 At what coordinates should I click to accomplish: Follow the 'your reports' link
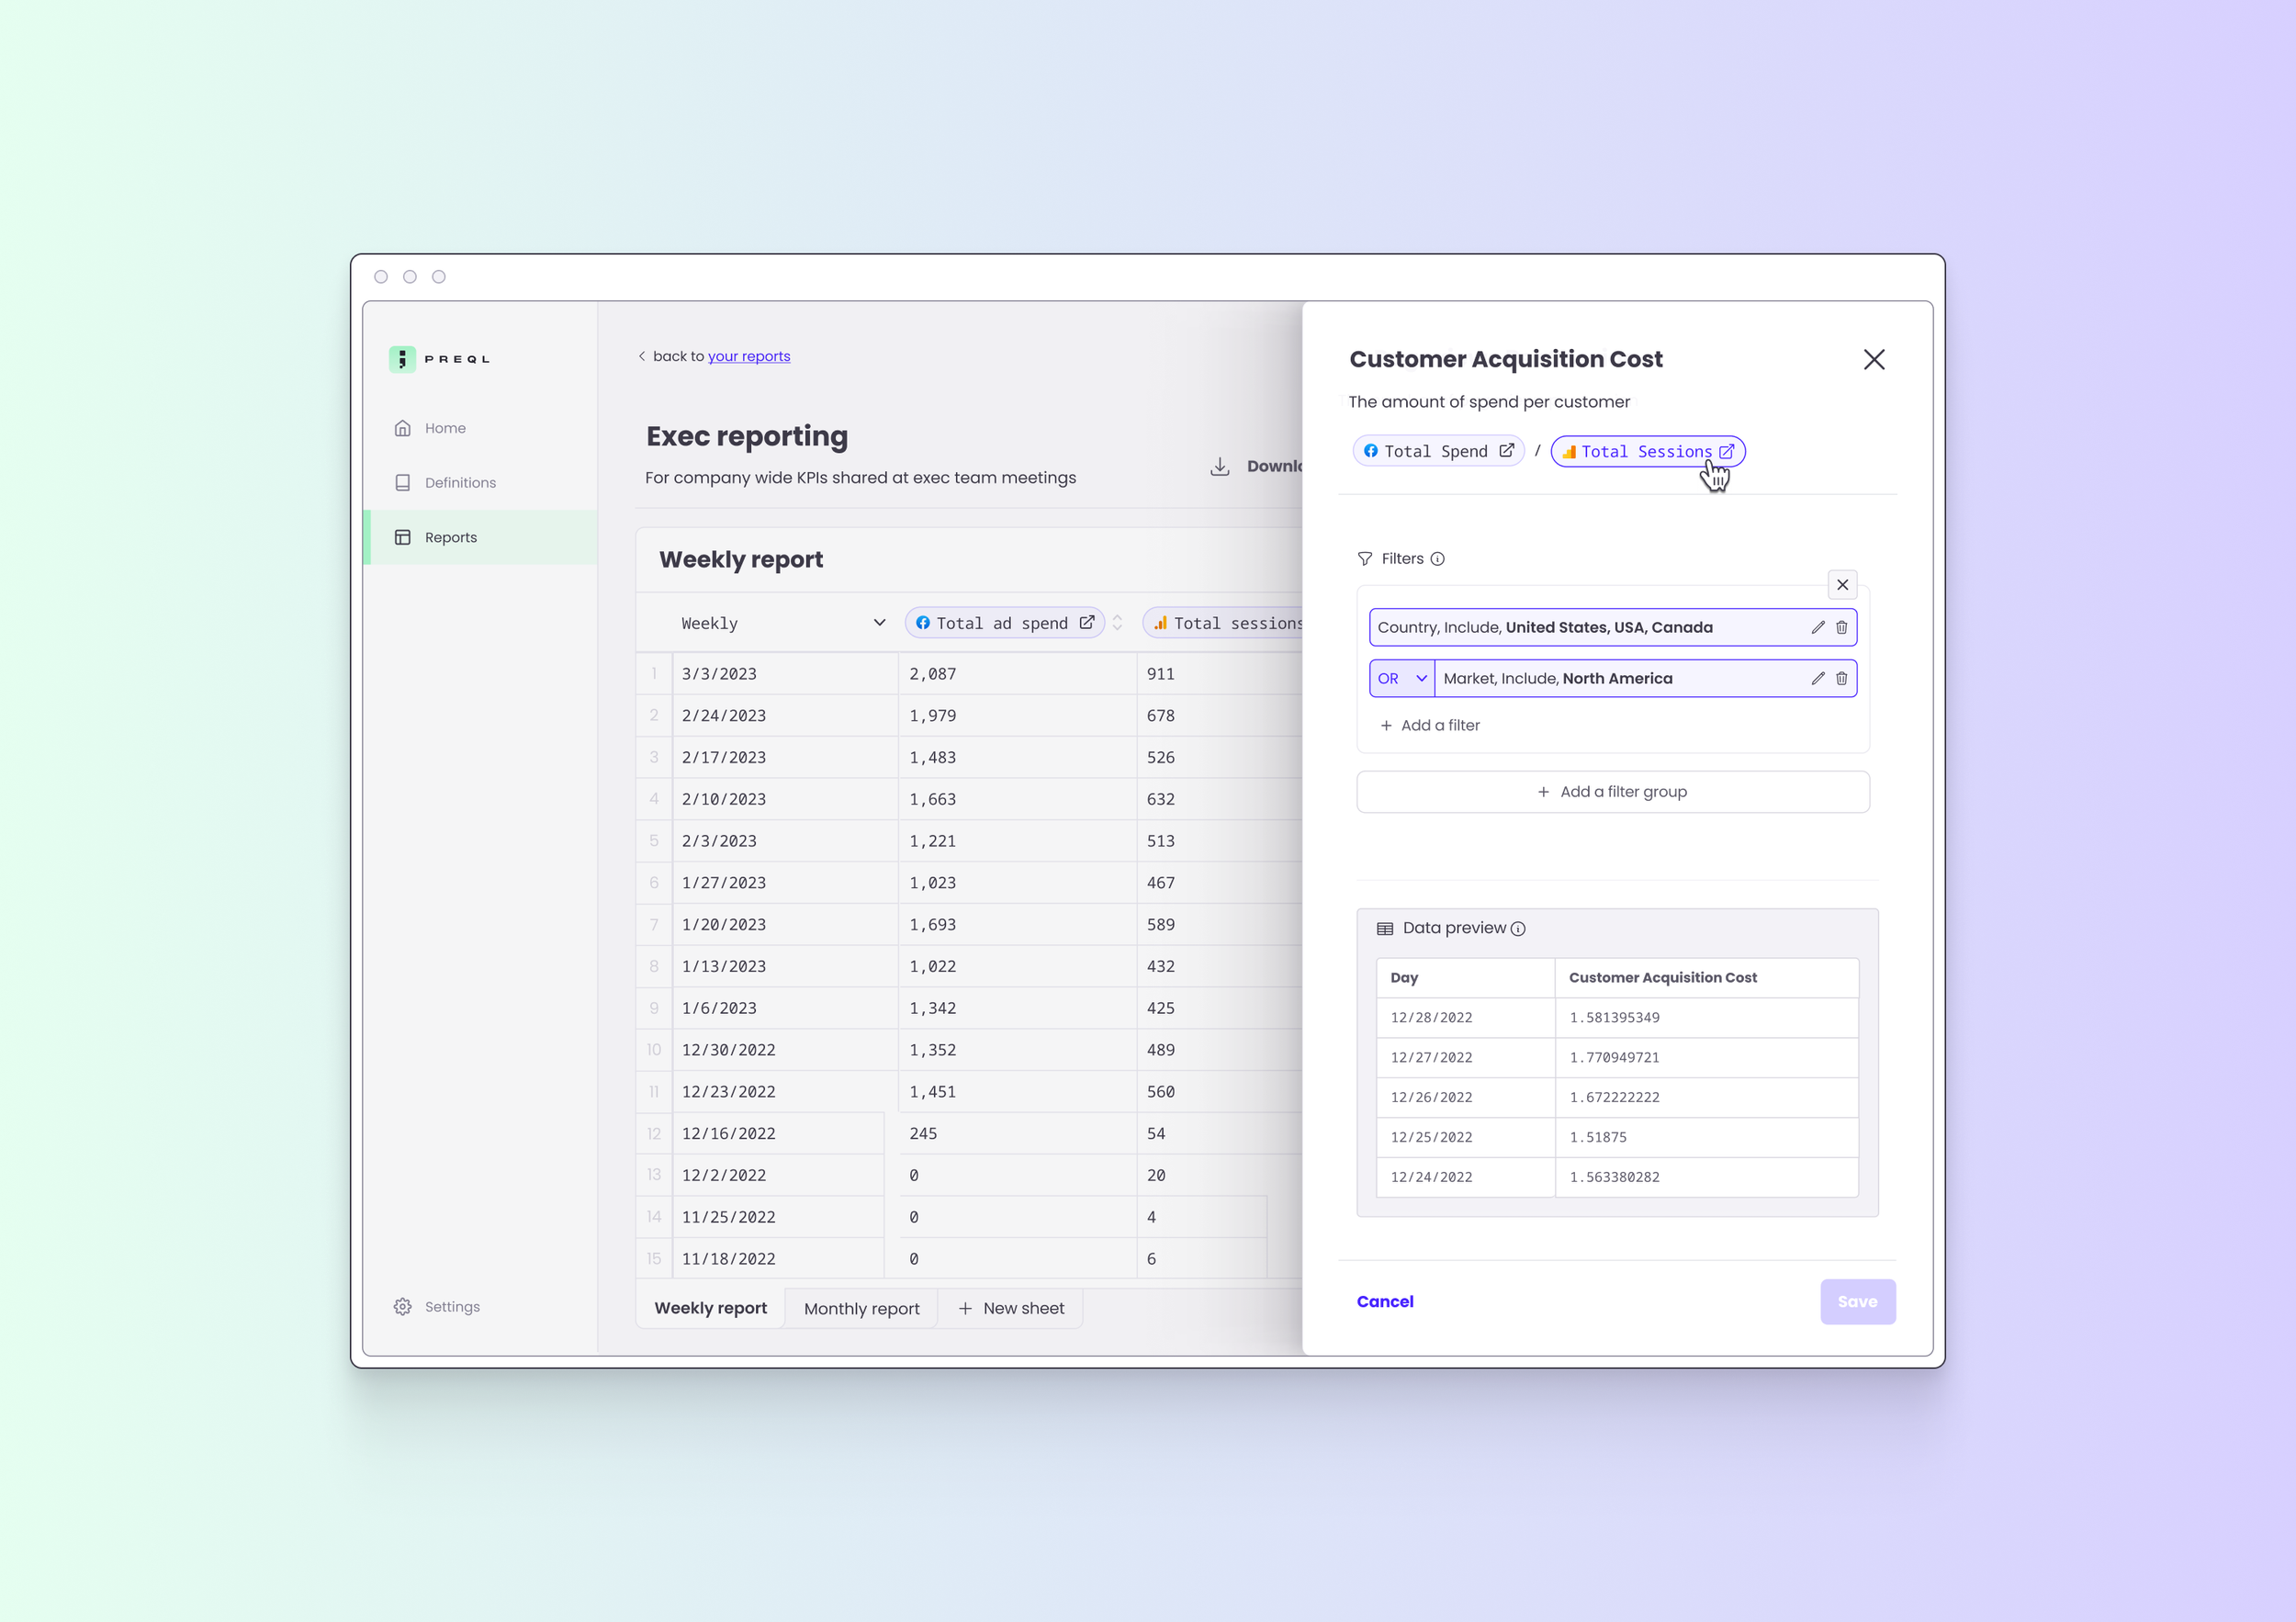point(749,356)
